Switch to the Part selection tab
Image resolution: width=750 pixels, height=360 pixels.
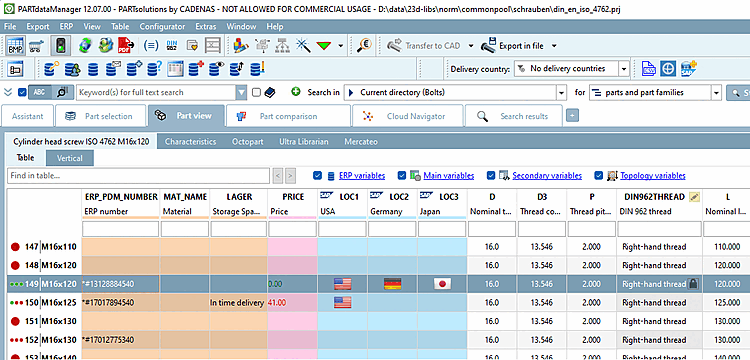(100, 116)
